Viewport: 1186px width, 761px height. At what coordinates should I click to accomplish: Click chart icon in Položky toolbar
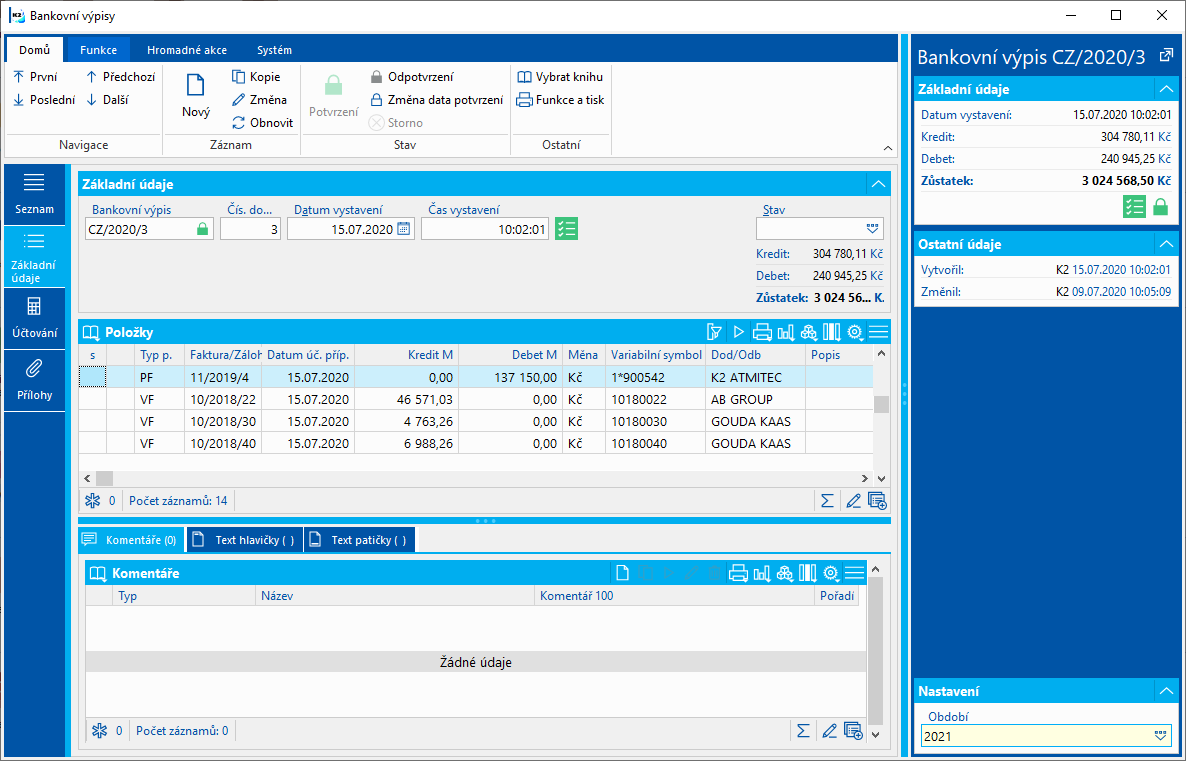coord(786,332)
